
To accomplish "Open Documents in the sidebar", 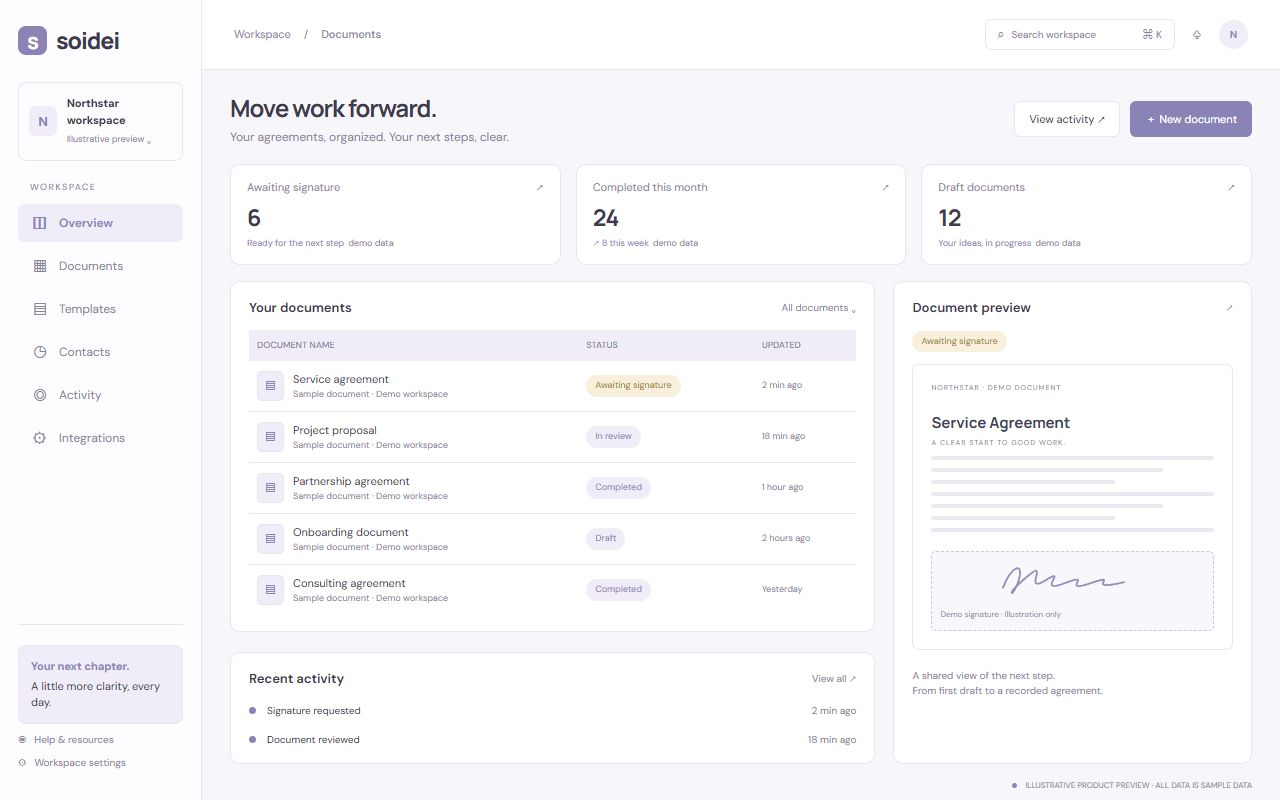I will pos(100,266).
